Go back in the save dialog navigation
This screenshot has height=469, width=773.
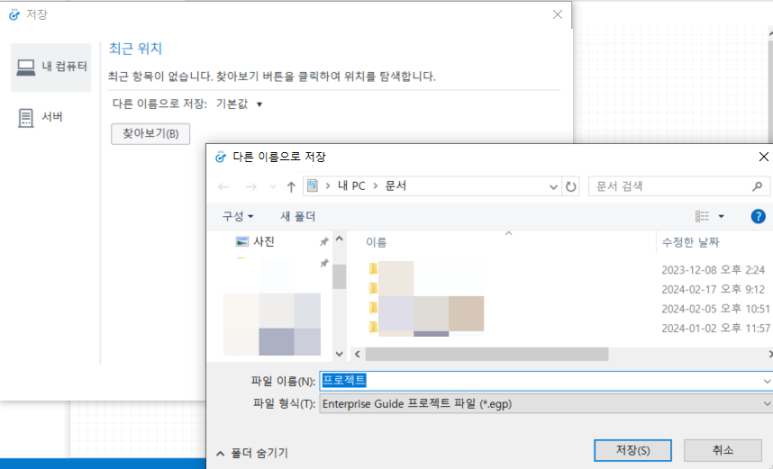pos(223,186)
